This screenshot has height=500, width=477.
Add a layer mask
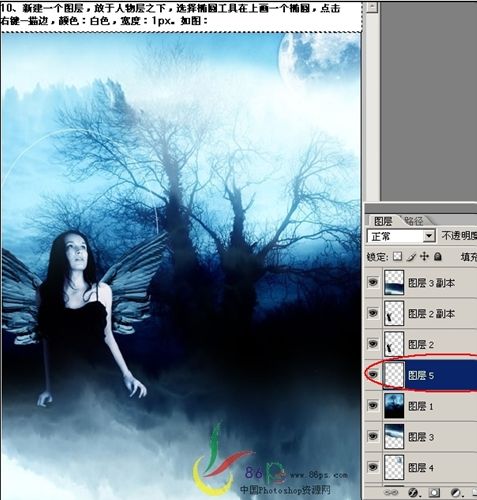pyautogui.click(x=435, y=492)
